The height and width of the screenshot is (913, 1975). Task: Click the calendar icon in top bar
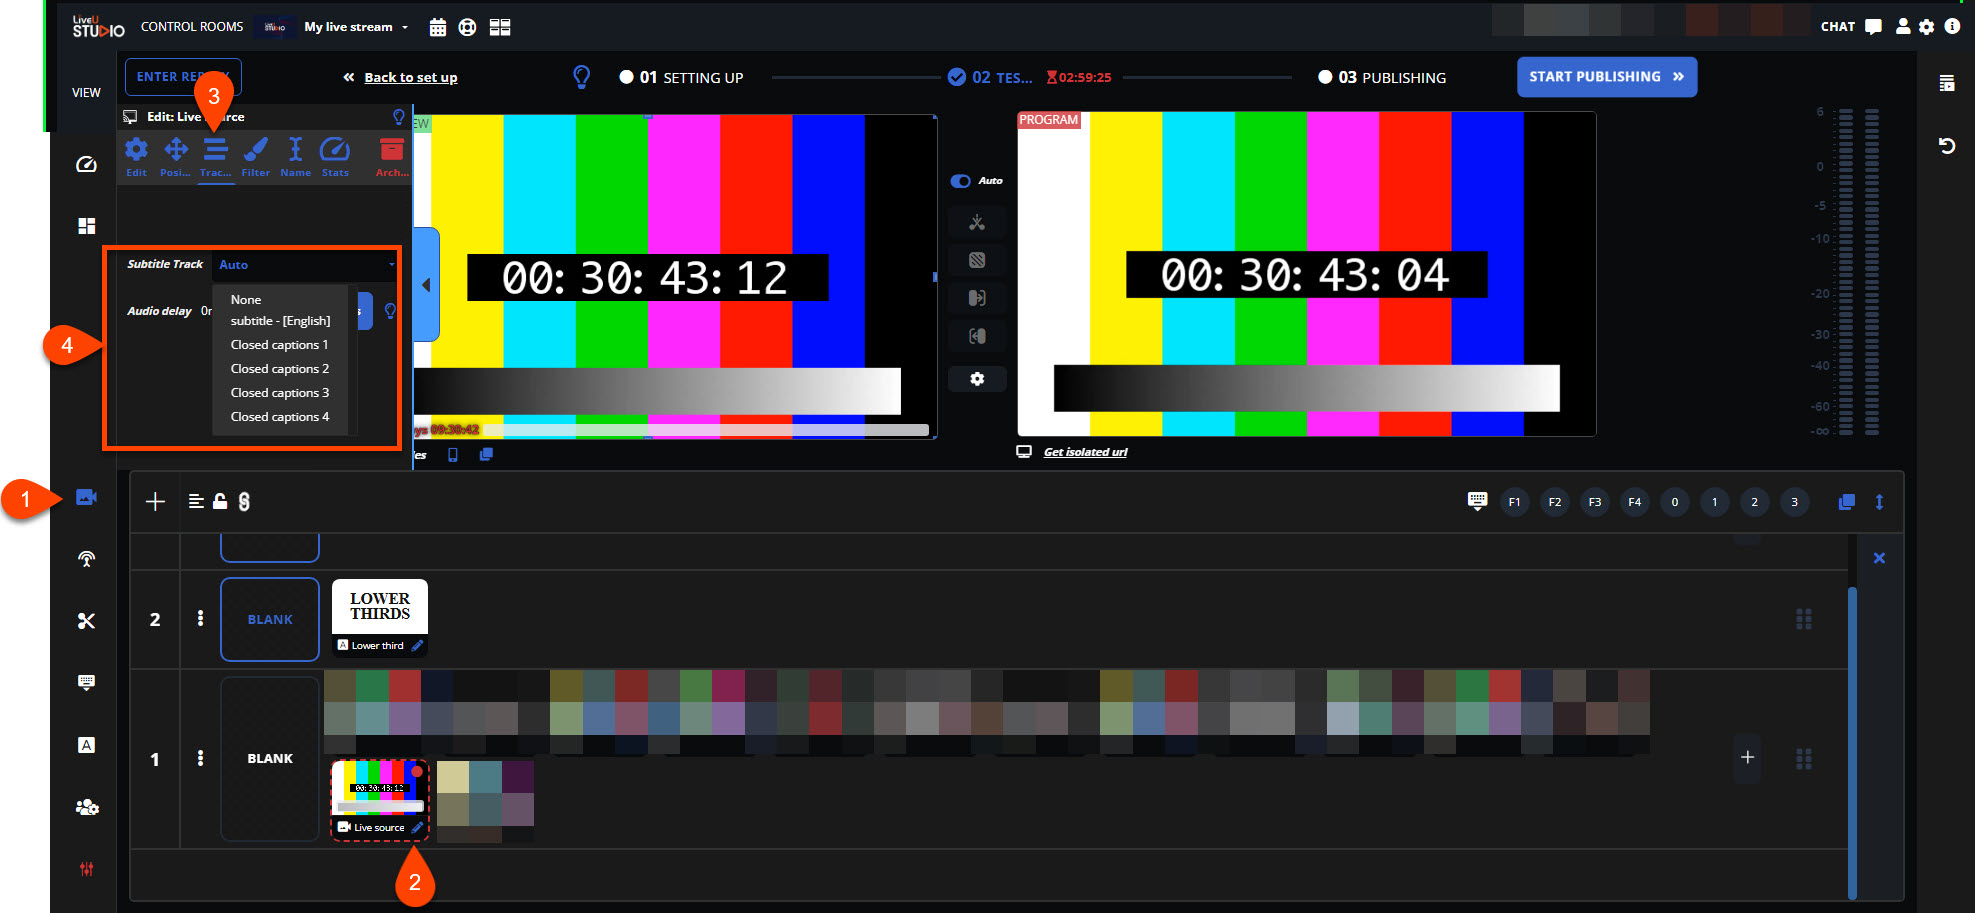[437, 27]
